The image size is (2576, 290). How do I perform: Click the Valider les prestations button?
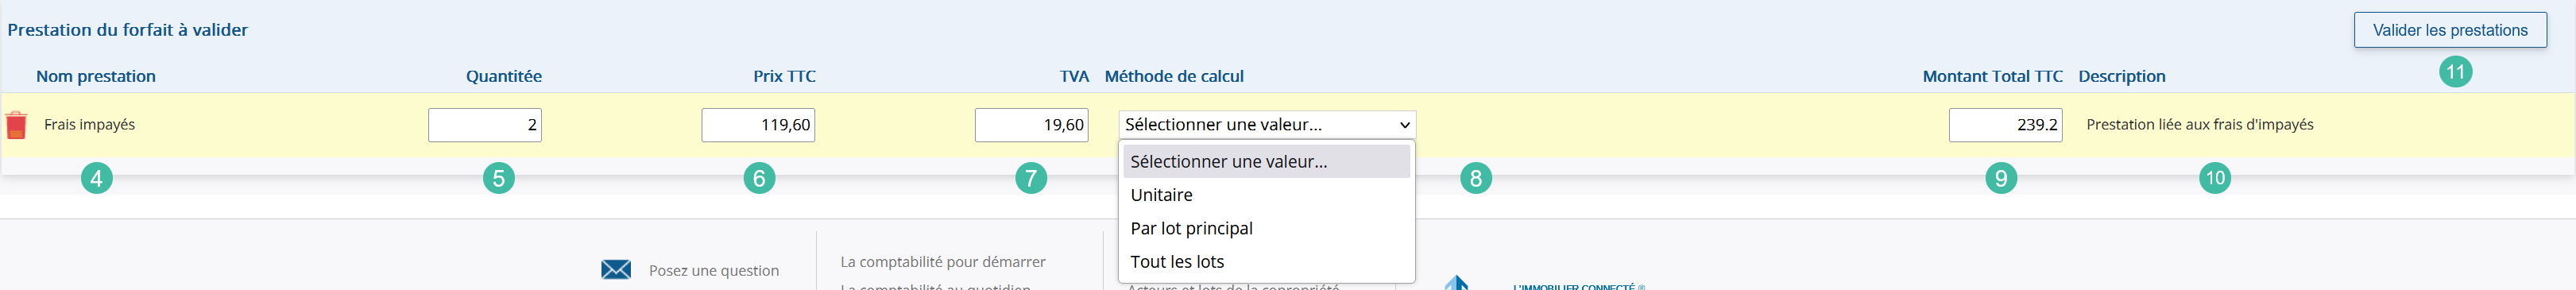[x=2450, y=30]
